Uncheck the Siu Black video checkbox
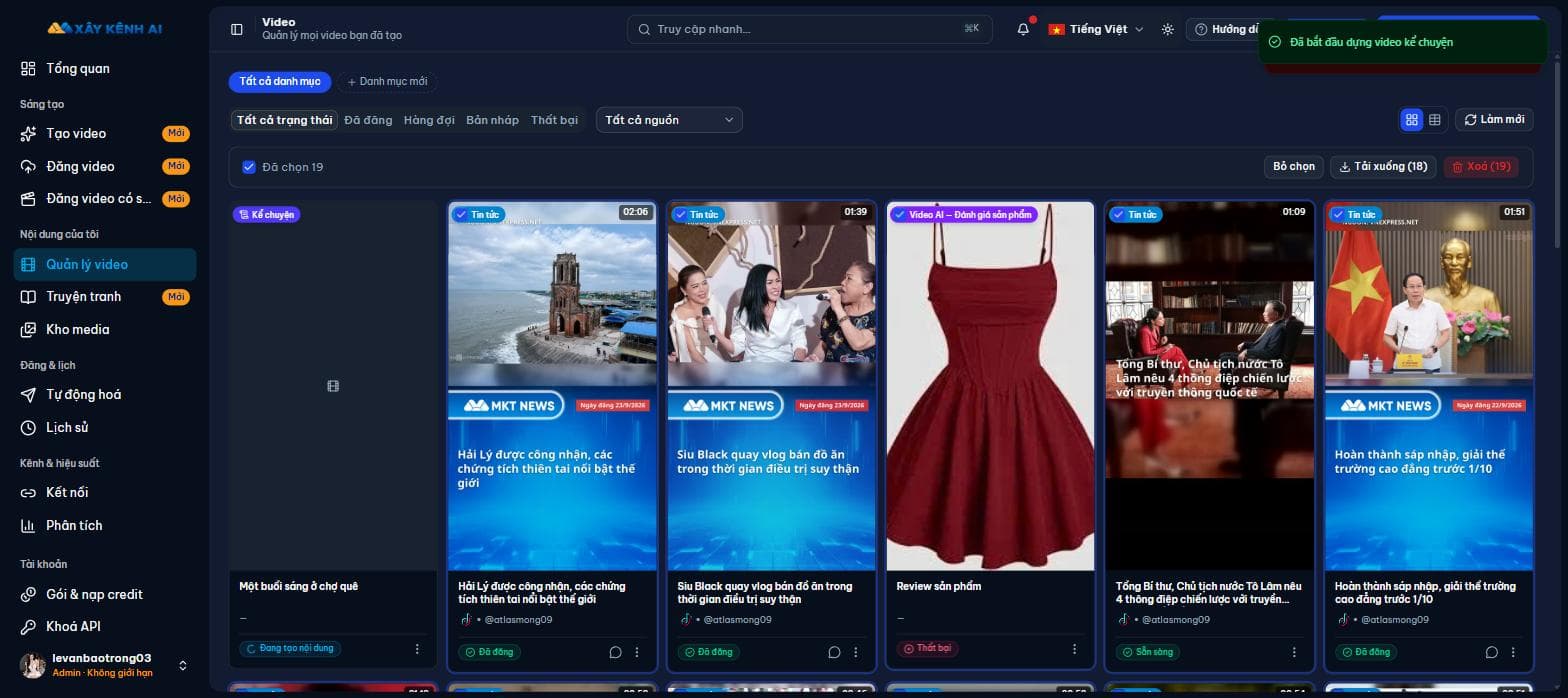The image size is (1568, 698). click(x=680, y=214)
